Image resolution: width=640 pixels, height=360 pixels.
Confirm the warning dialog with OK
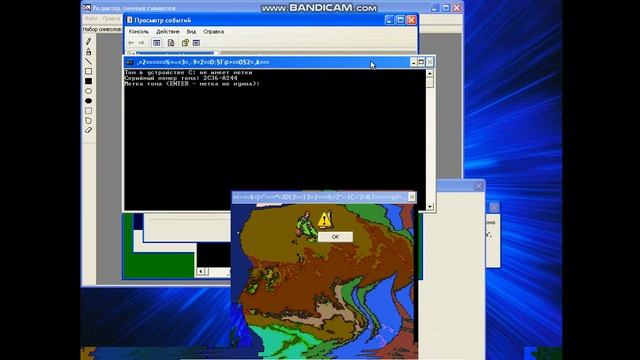(335, 237)
